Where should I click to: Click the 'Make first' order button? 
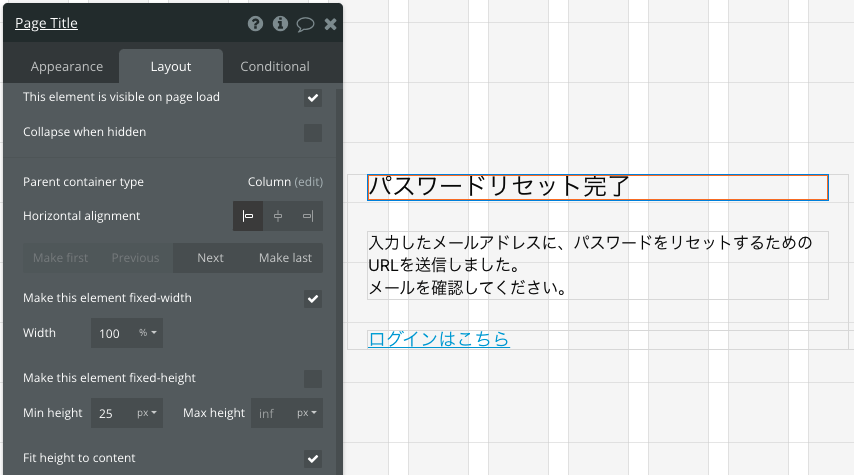coord(60,258)
